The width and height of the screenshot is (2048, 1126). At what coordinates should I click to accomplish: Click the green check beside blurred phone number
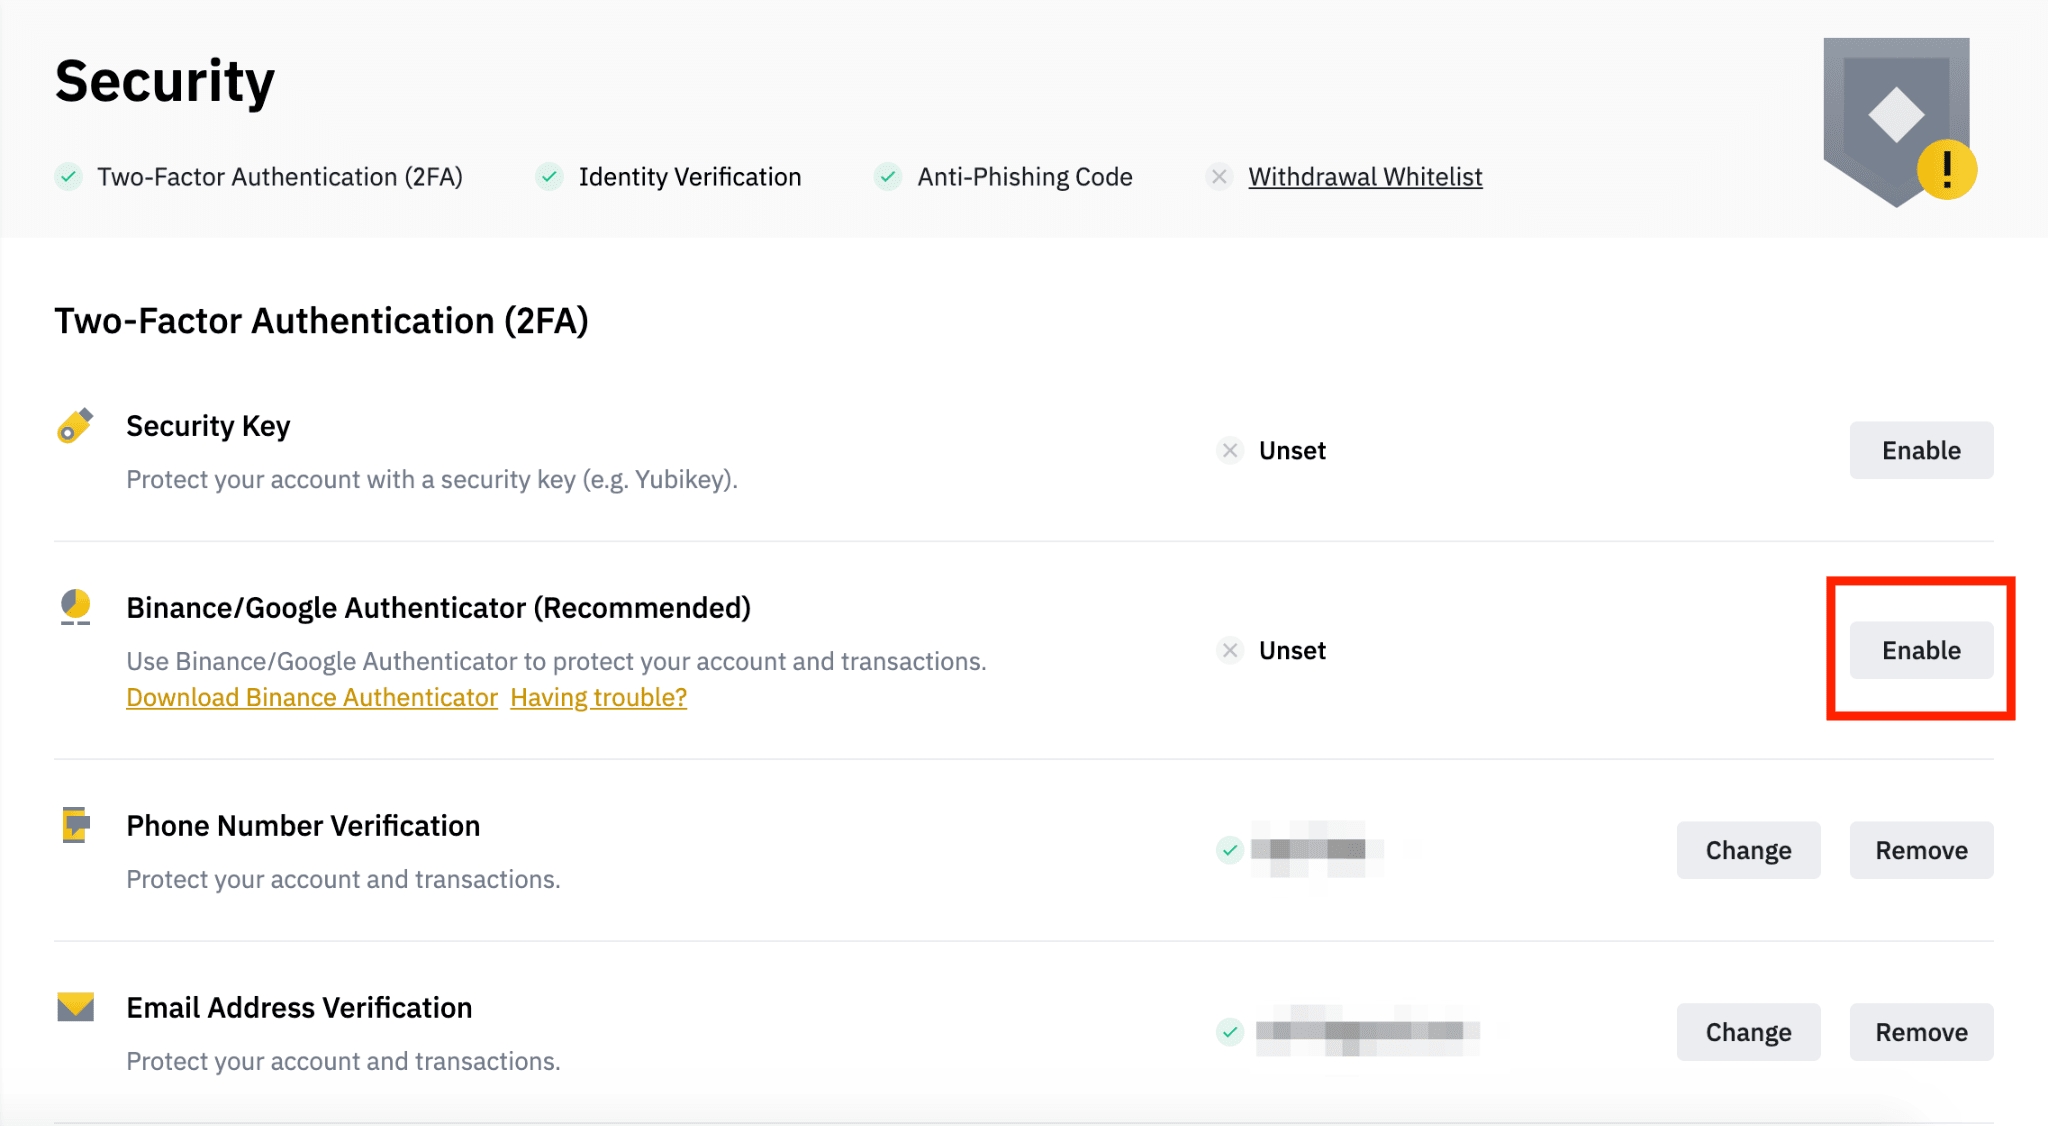tap(1230, 850)
